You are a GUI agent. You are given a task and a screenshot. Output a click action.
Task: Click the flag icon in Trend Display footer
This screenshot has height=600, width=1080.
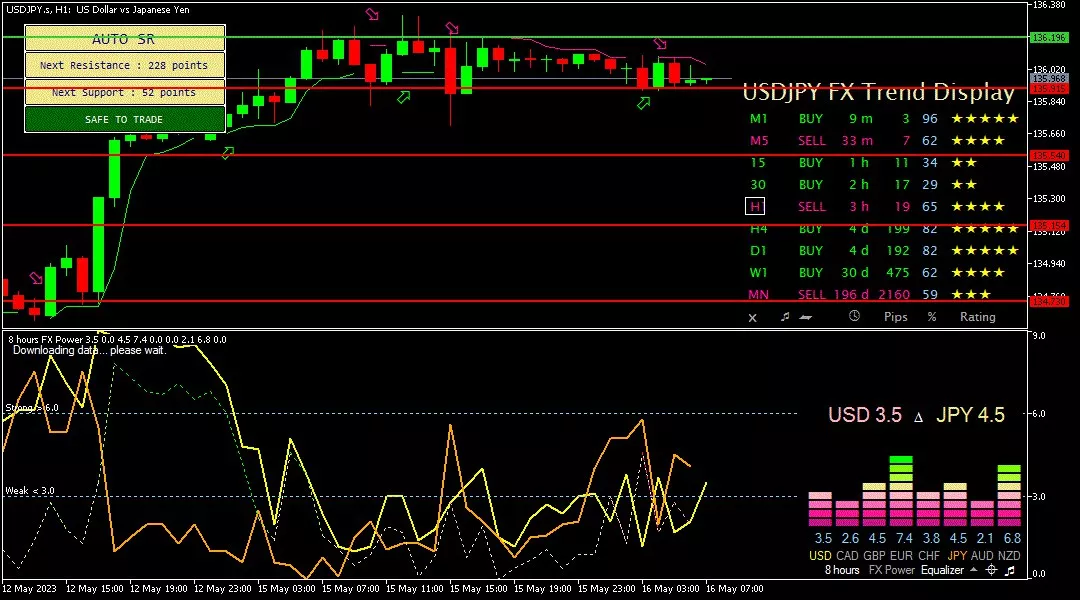806,317
